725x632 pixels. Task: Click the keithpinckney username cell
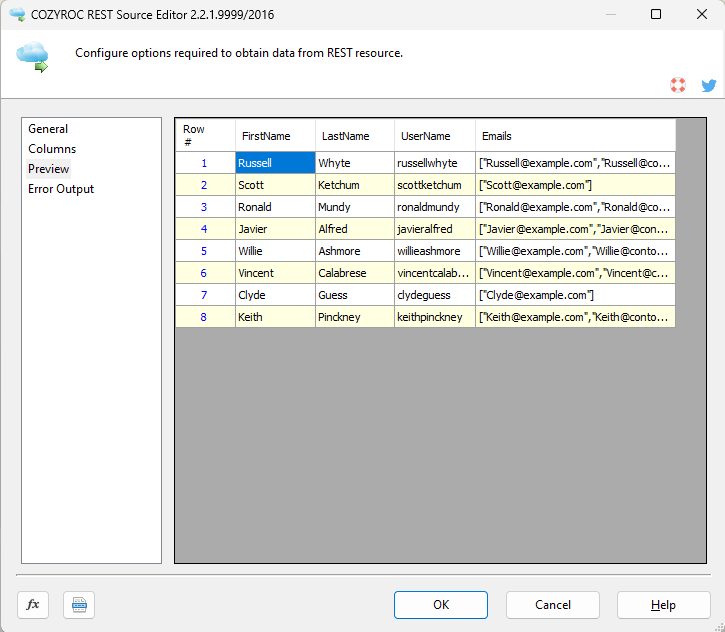tap(435, 317)
